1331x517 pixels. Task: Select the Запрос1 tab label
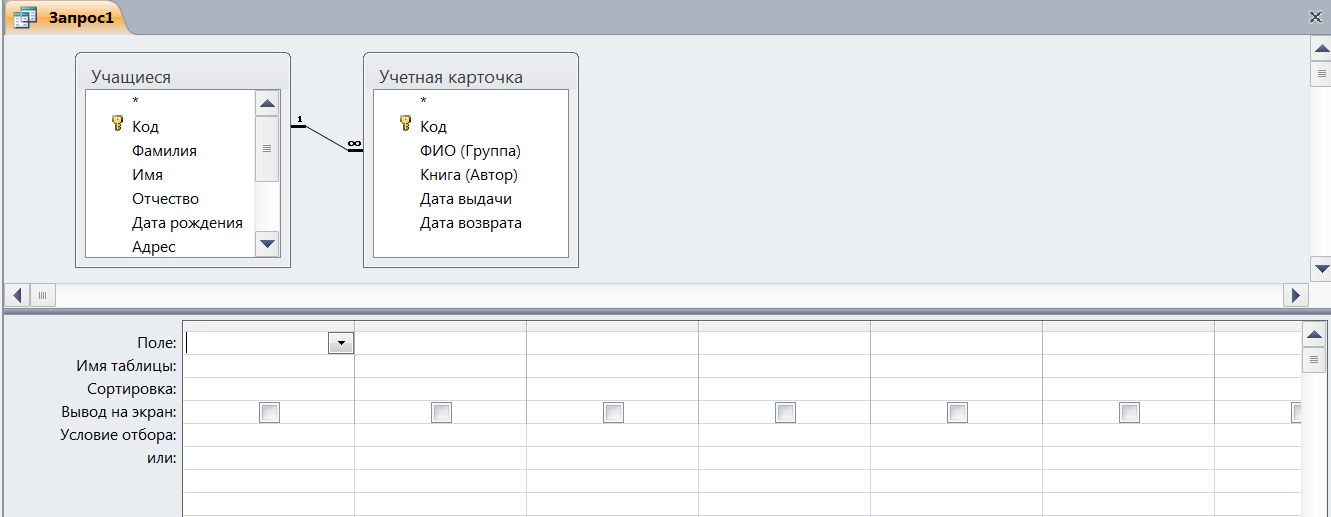pyautogui.click(x=81, y=17)
